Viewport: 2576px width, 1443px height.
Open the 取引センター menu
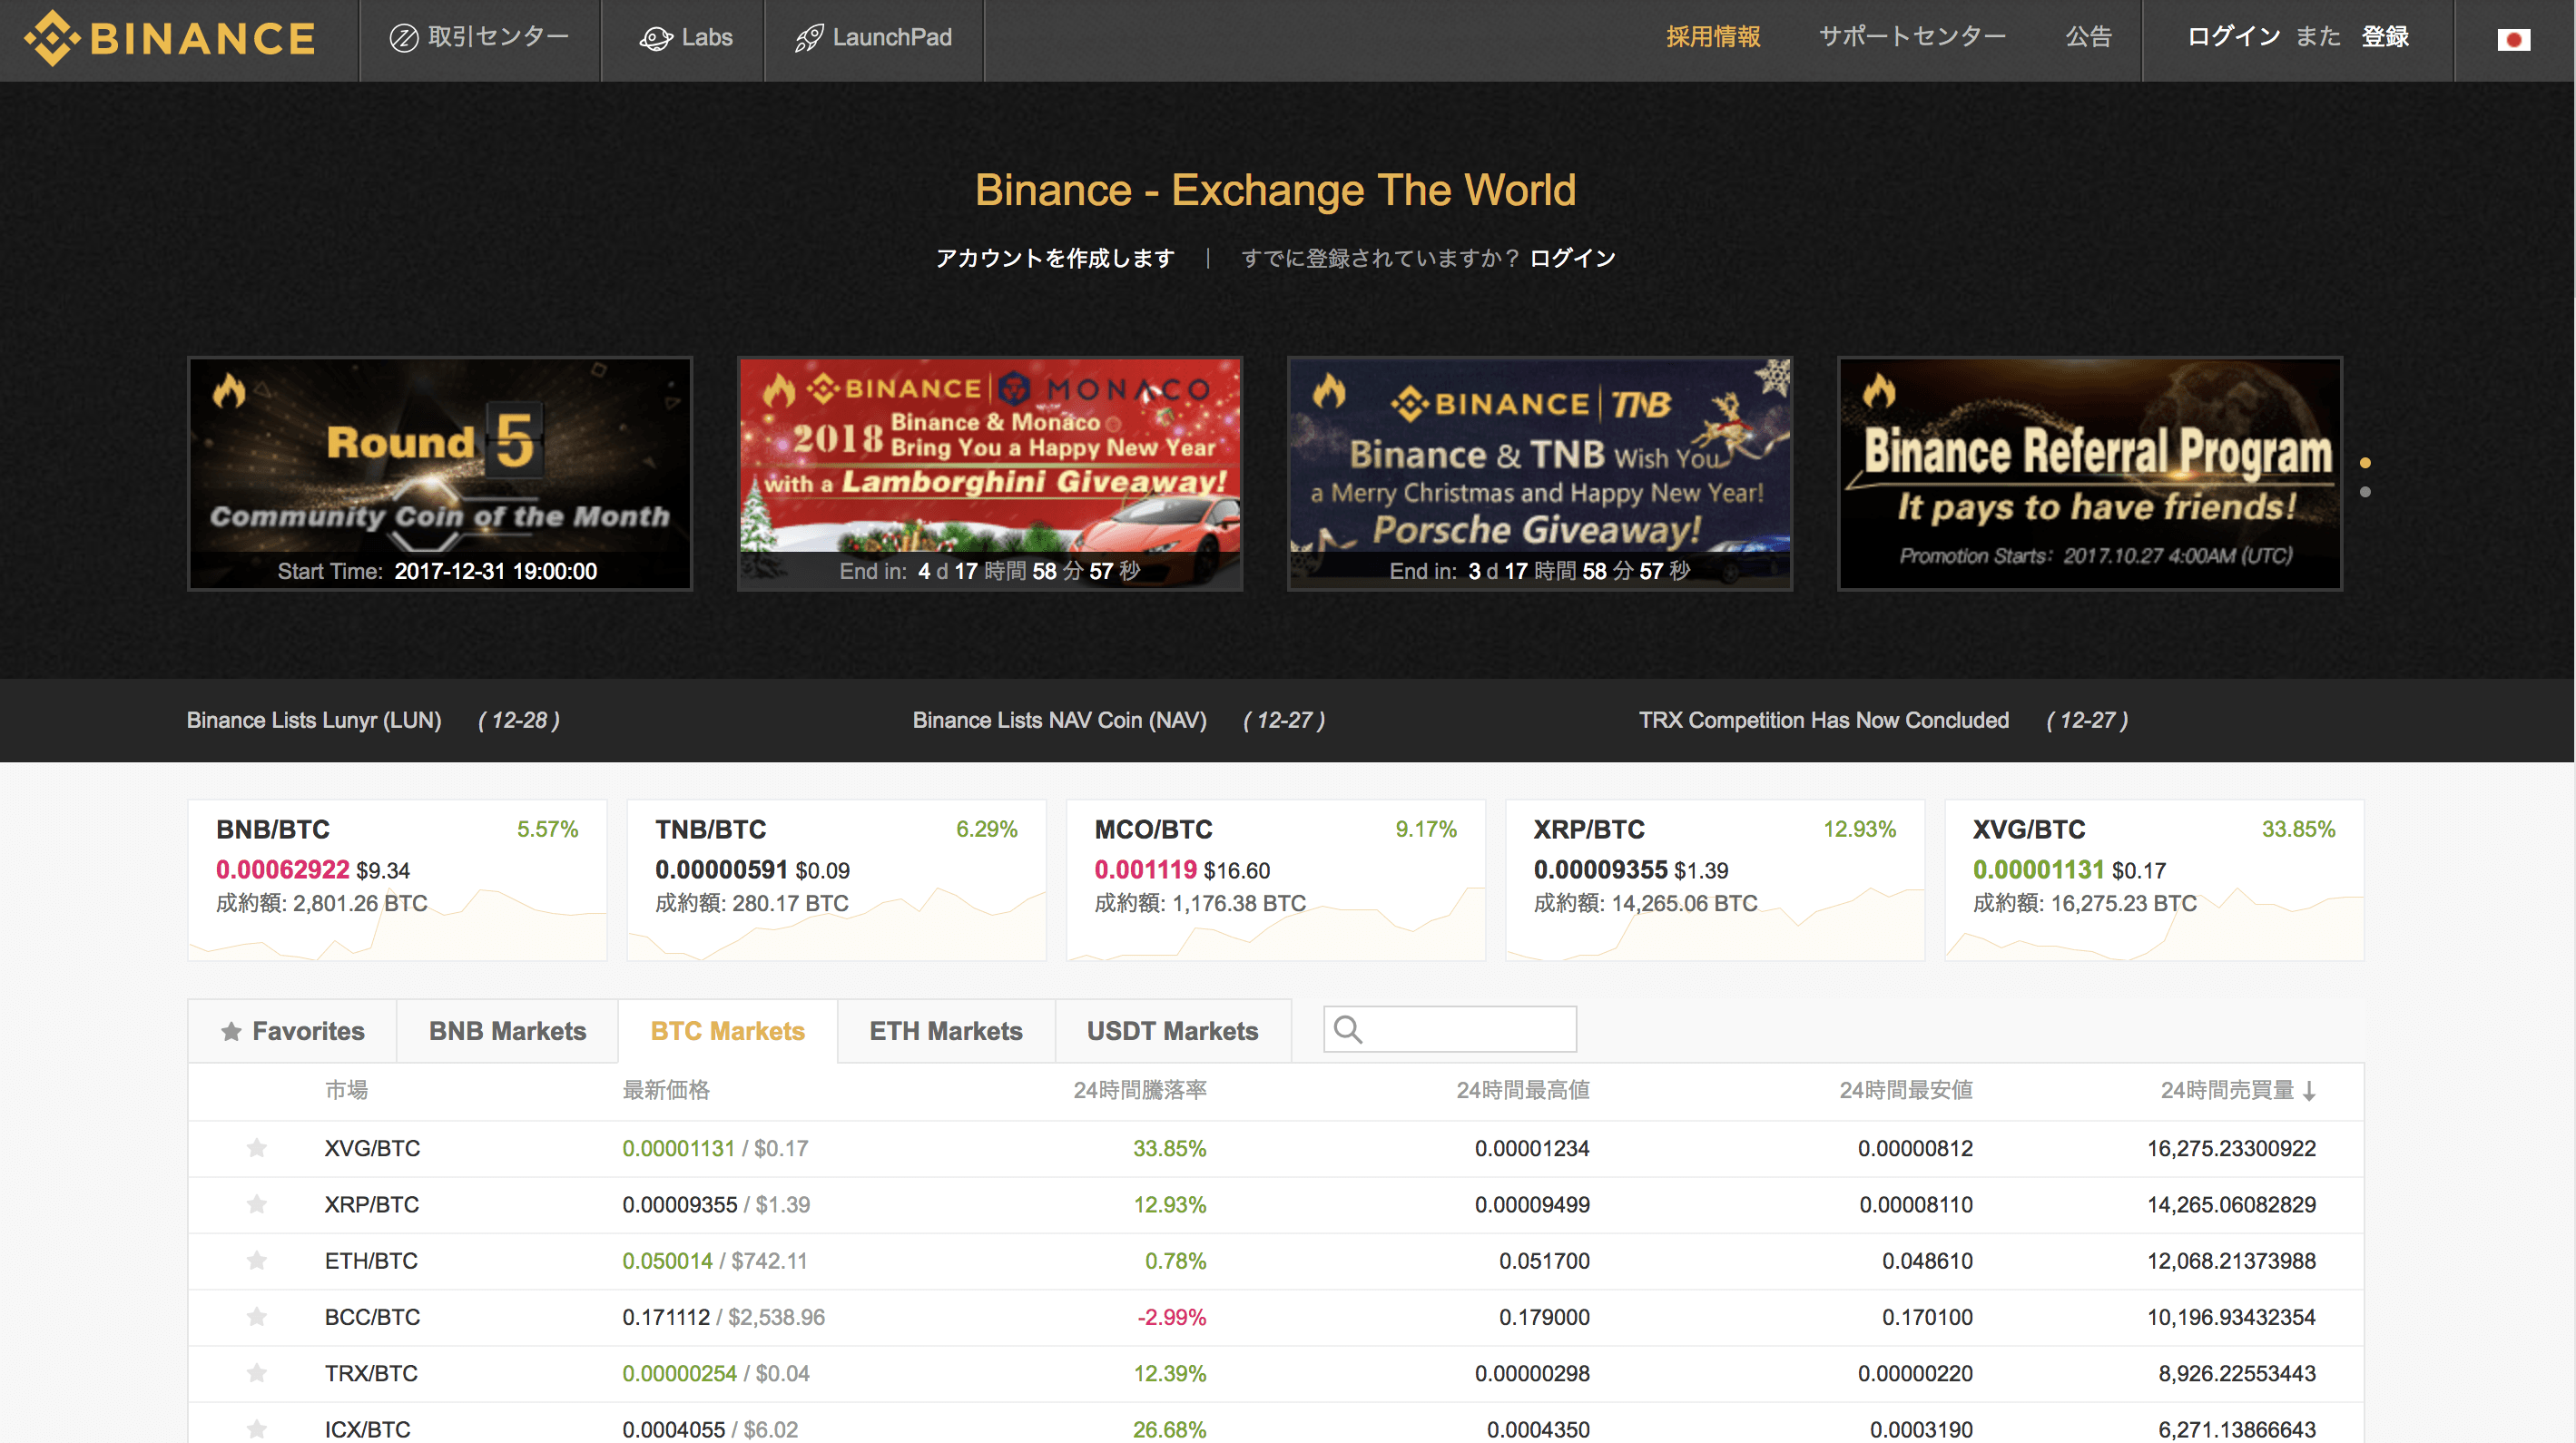[479, 38]
